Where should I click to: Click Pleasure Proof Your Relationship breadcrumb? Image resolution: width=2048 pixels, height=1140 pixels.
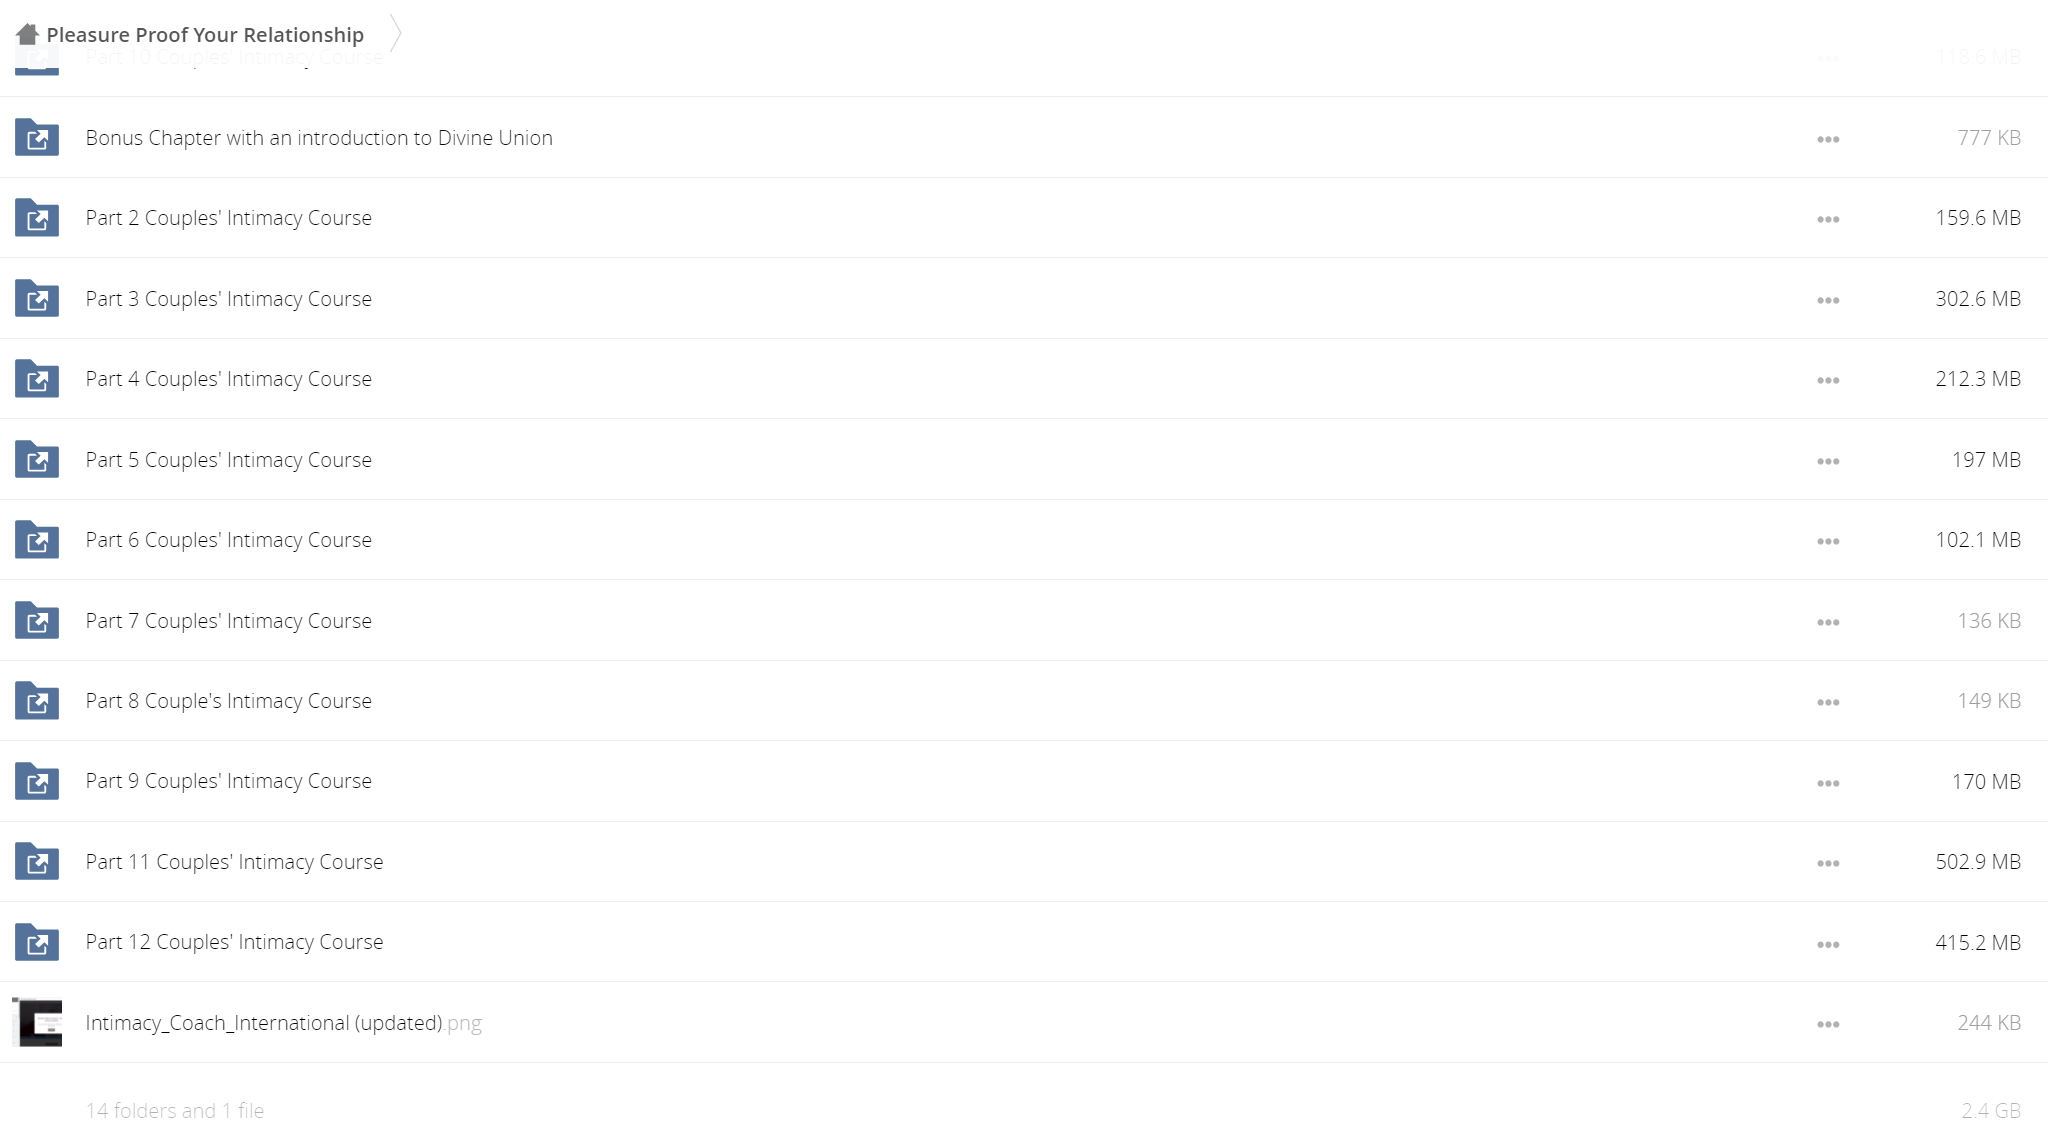click(205, 35)
